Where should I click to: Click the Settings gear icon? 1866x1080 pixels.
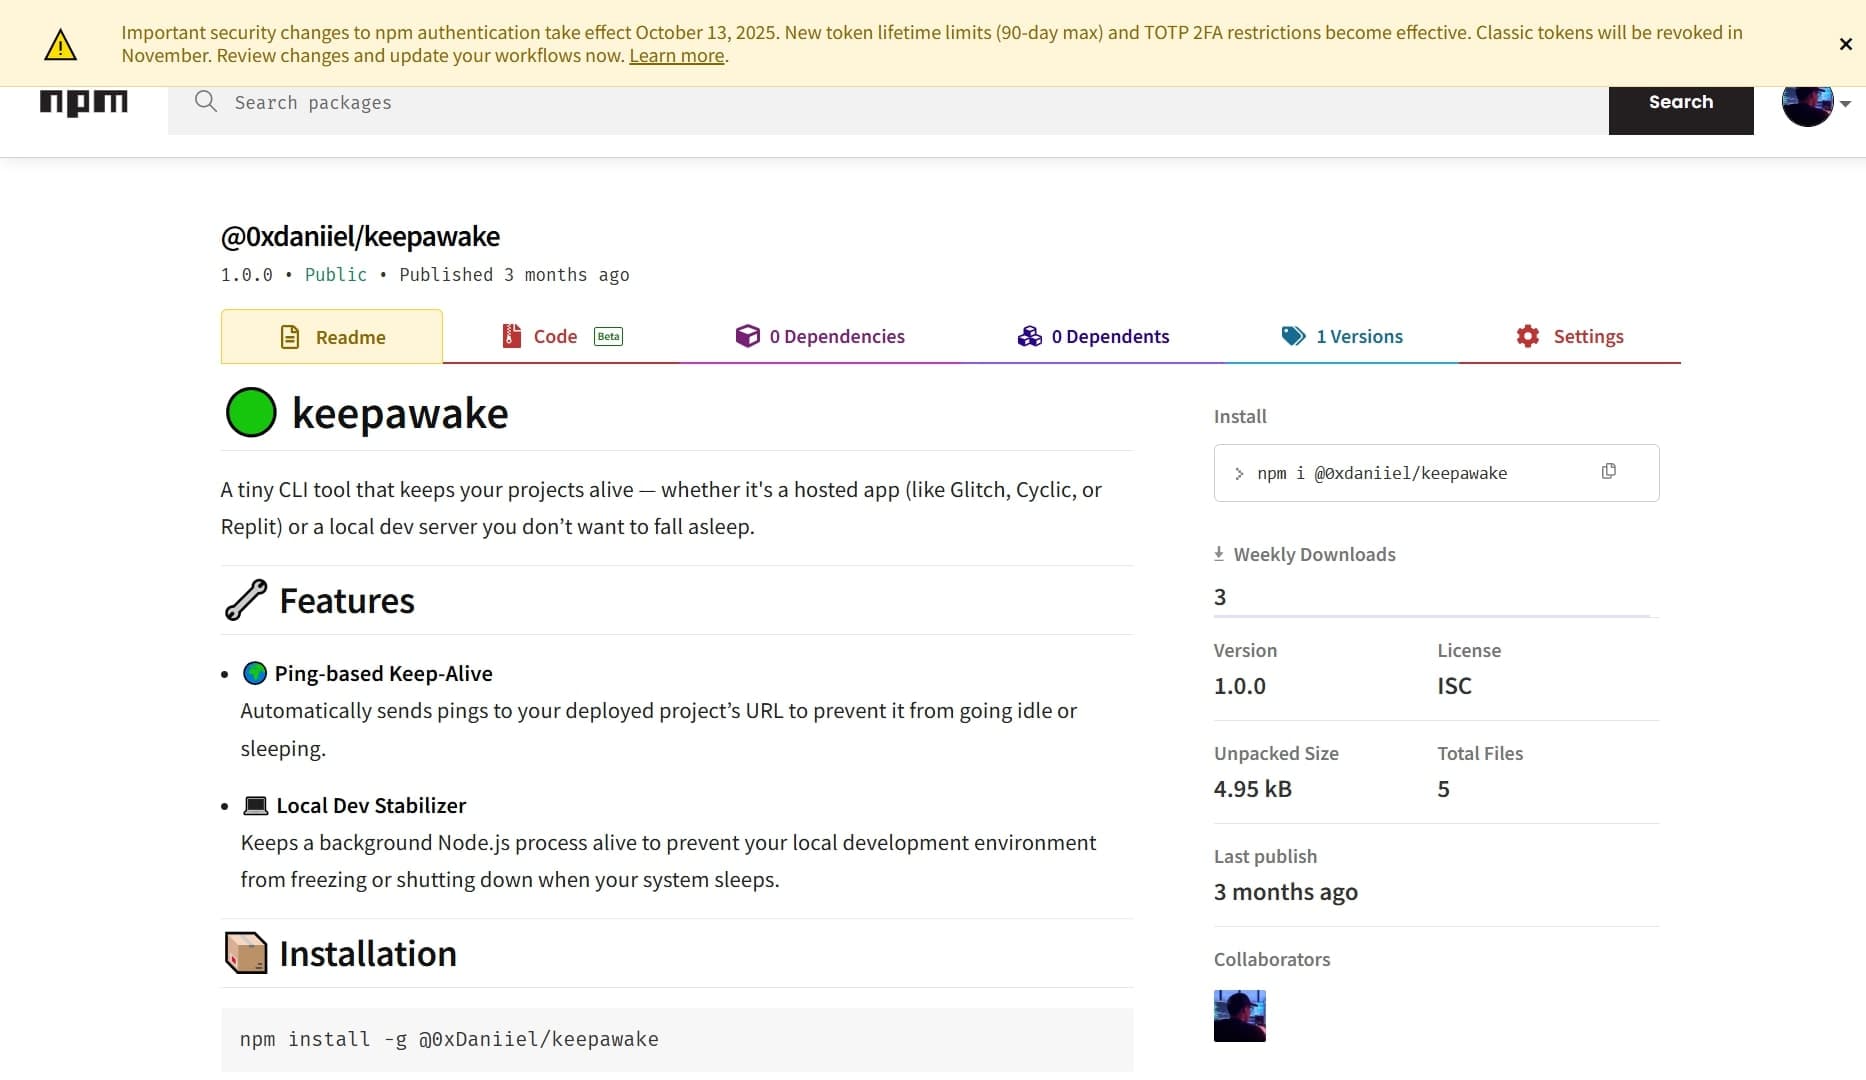tap(1527, 336)
